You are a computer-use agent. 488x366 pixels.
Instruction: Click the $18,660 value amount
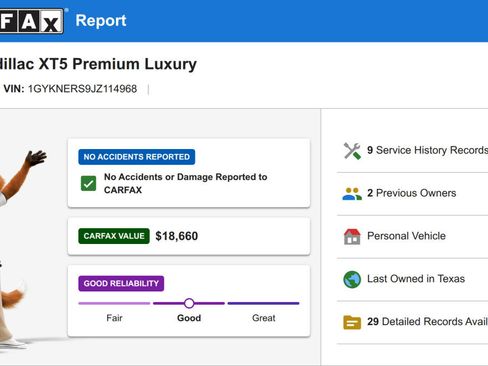(x=177, y=236)
